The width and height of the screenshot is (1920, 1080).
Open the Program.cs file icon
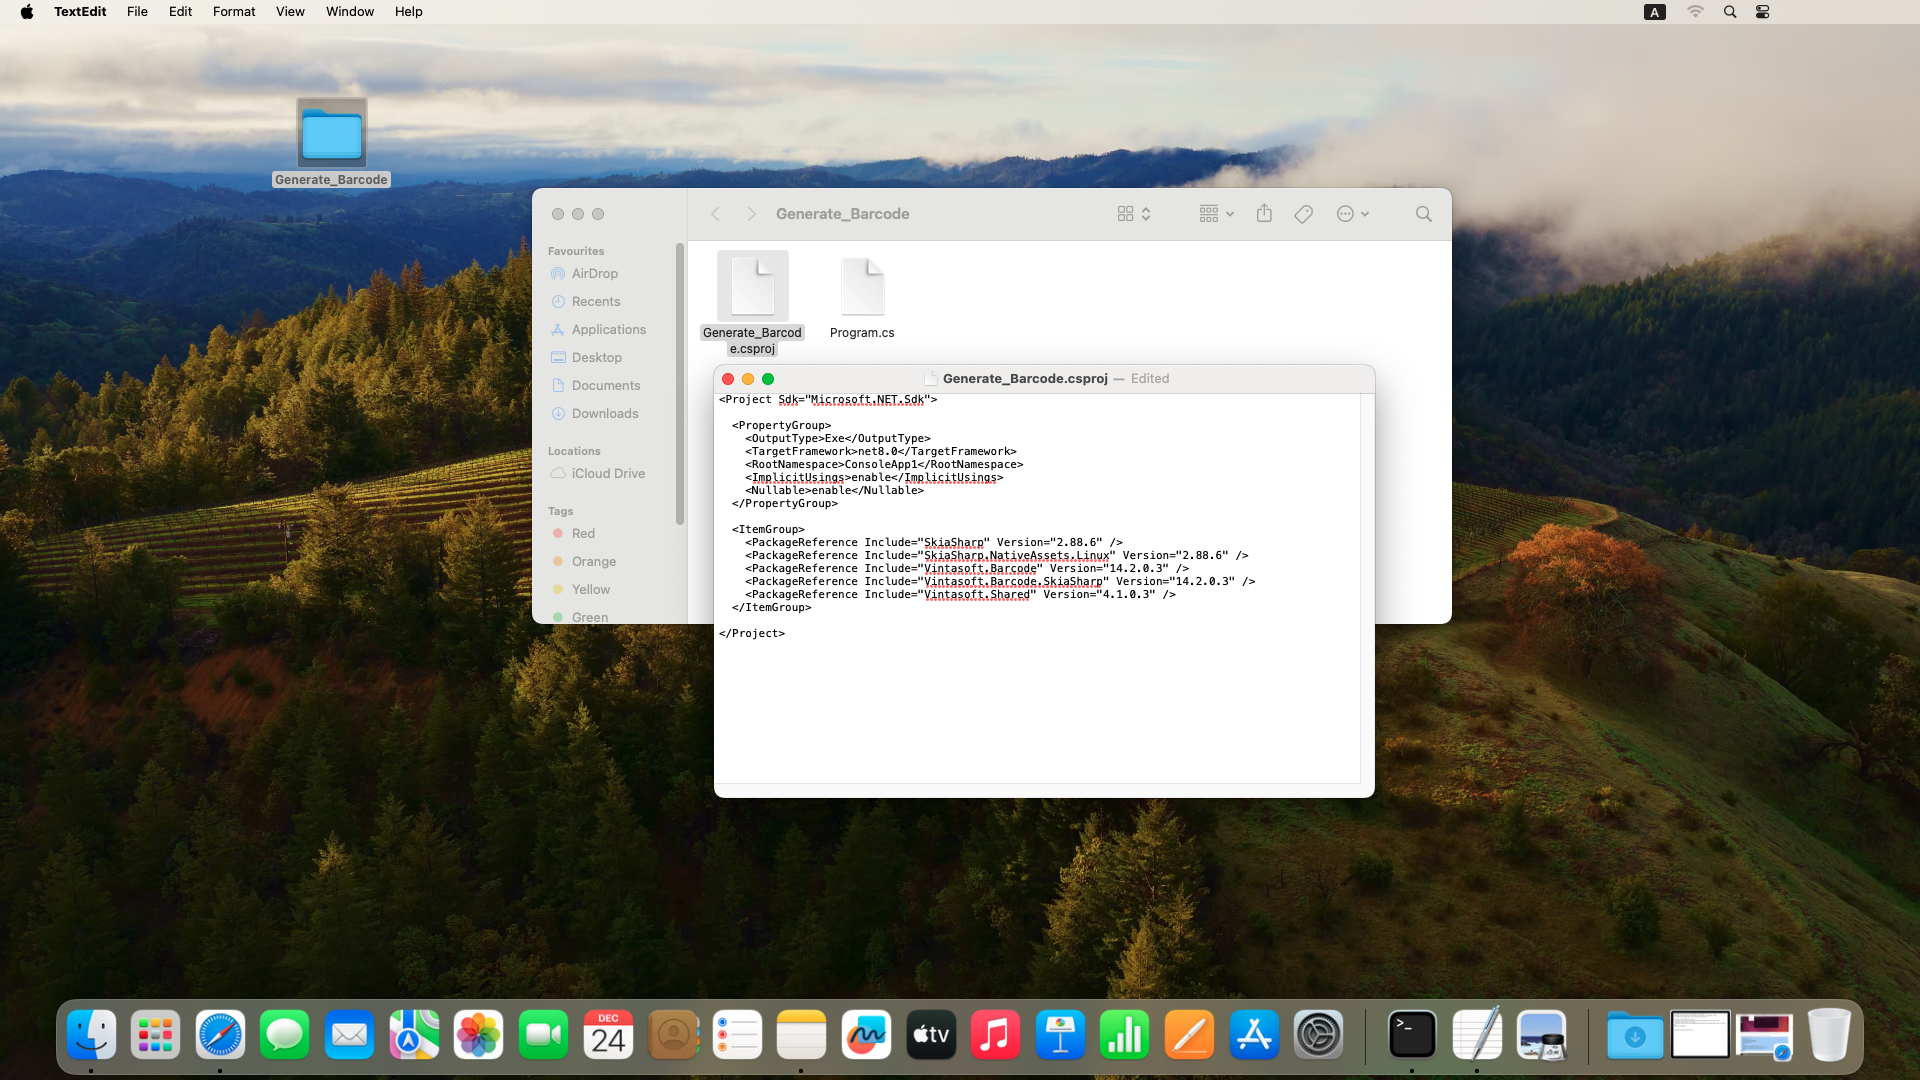pos(862,289)
